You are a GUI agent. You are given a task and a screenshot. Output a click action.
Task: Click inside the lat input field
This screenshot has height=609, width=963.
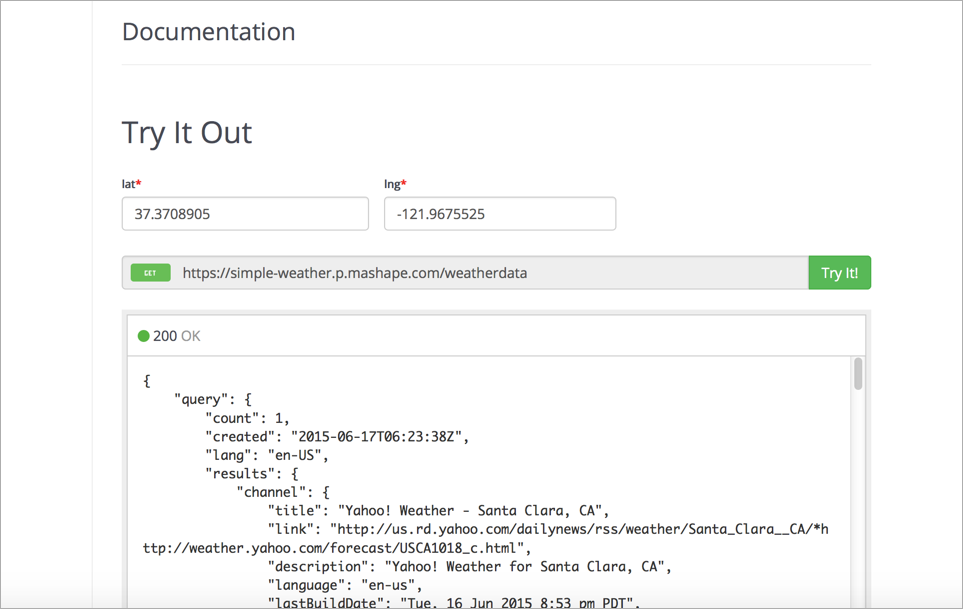244,213
